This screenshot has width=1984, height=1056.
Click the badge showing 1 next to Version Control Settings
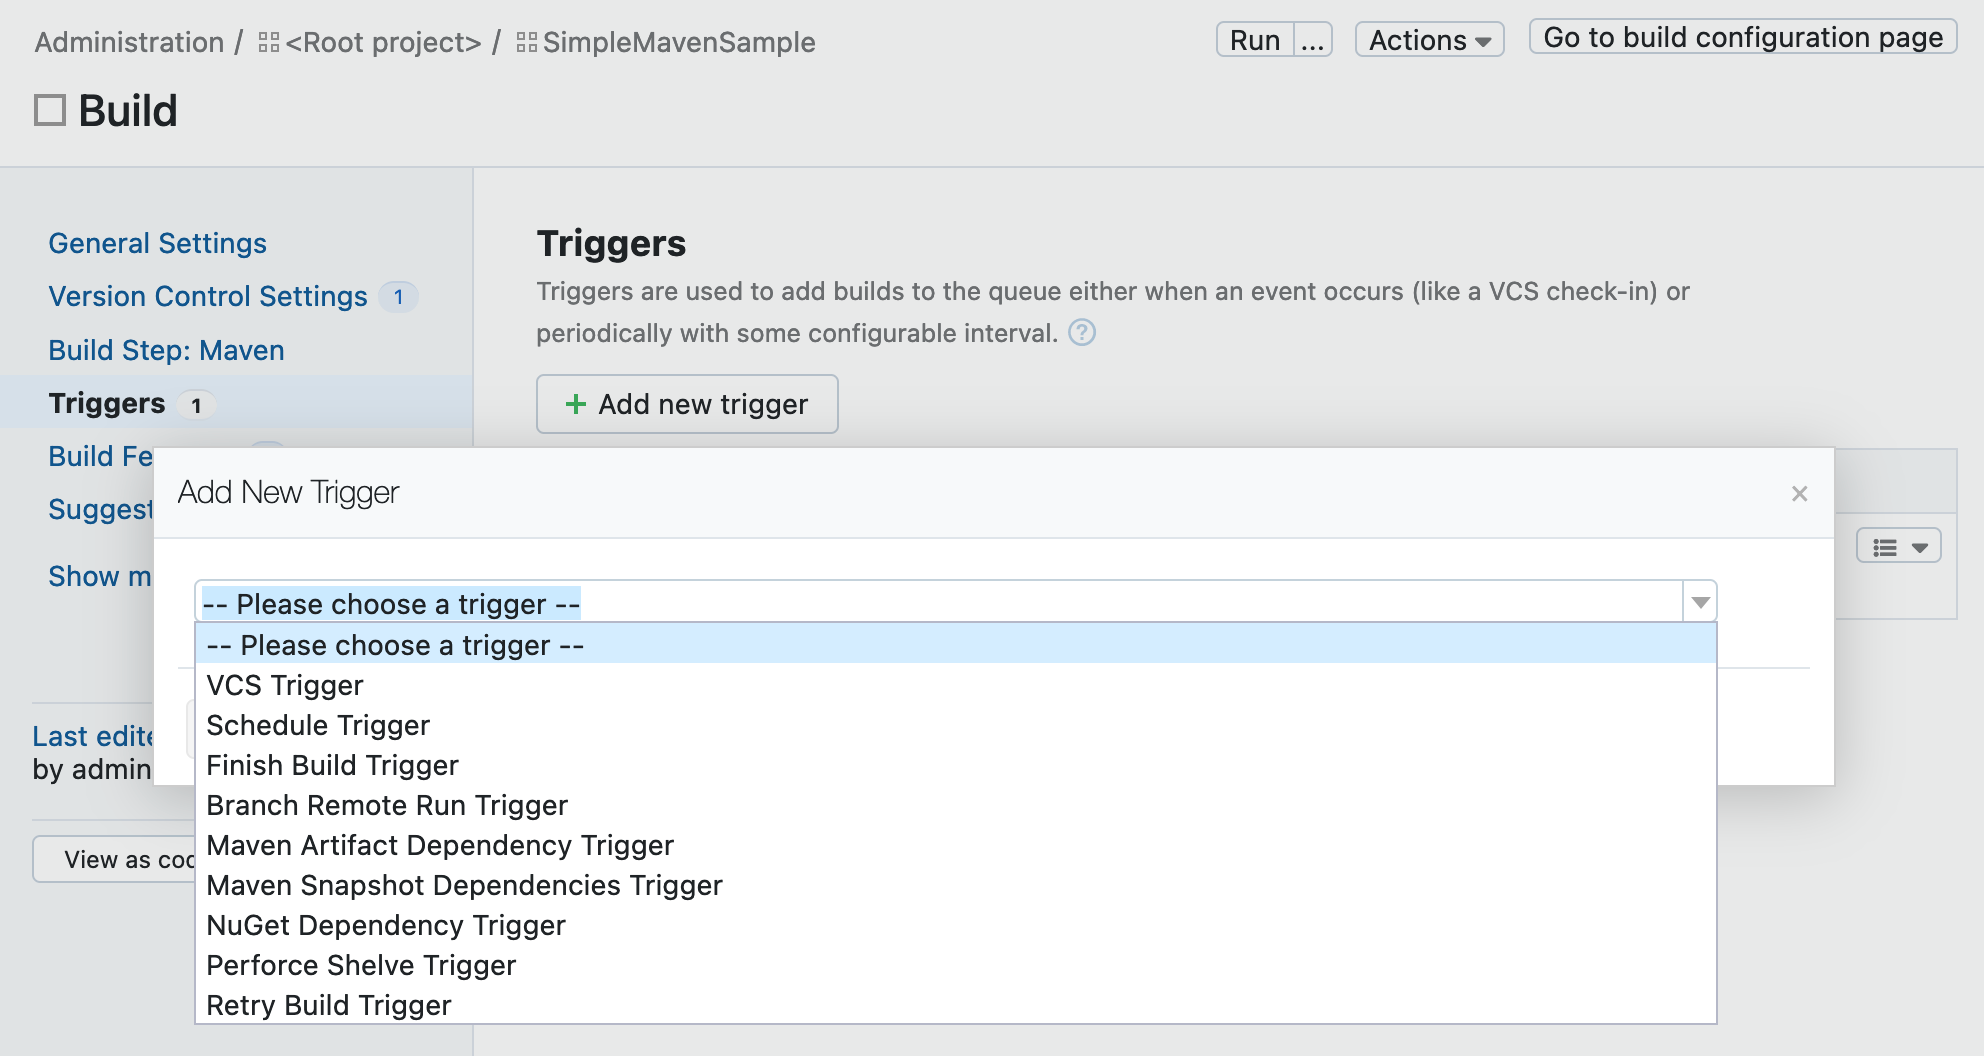399,297
